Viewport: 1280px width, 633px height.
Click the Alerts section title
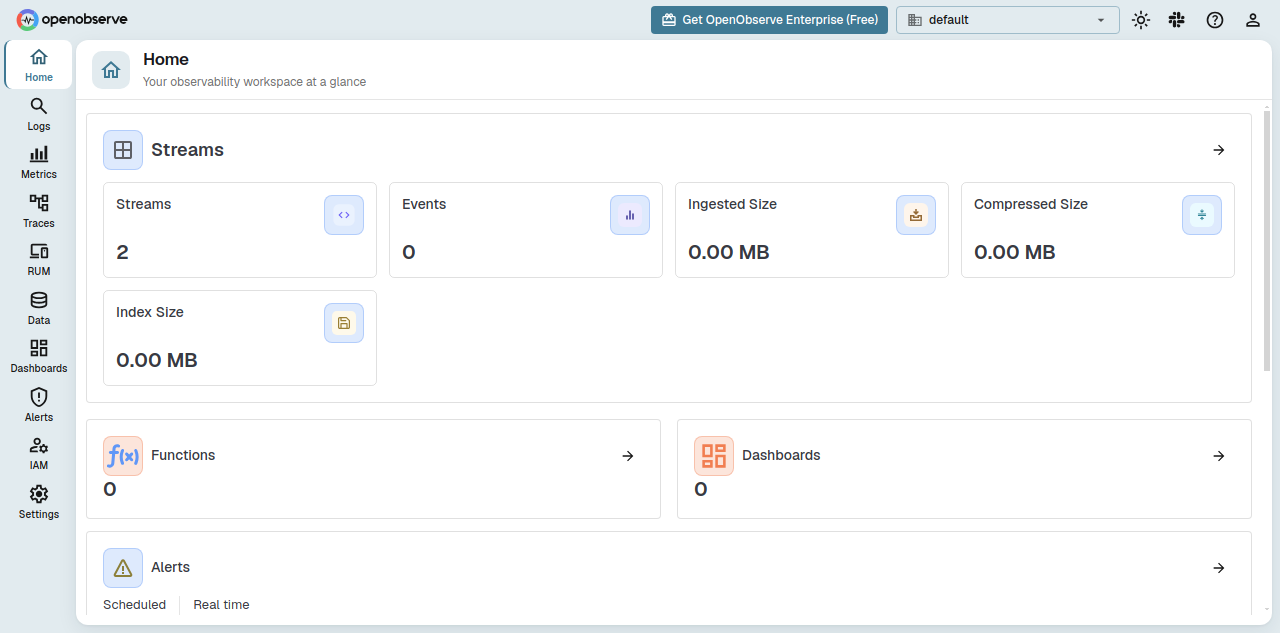click(170, 567)
